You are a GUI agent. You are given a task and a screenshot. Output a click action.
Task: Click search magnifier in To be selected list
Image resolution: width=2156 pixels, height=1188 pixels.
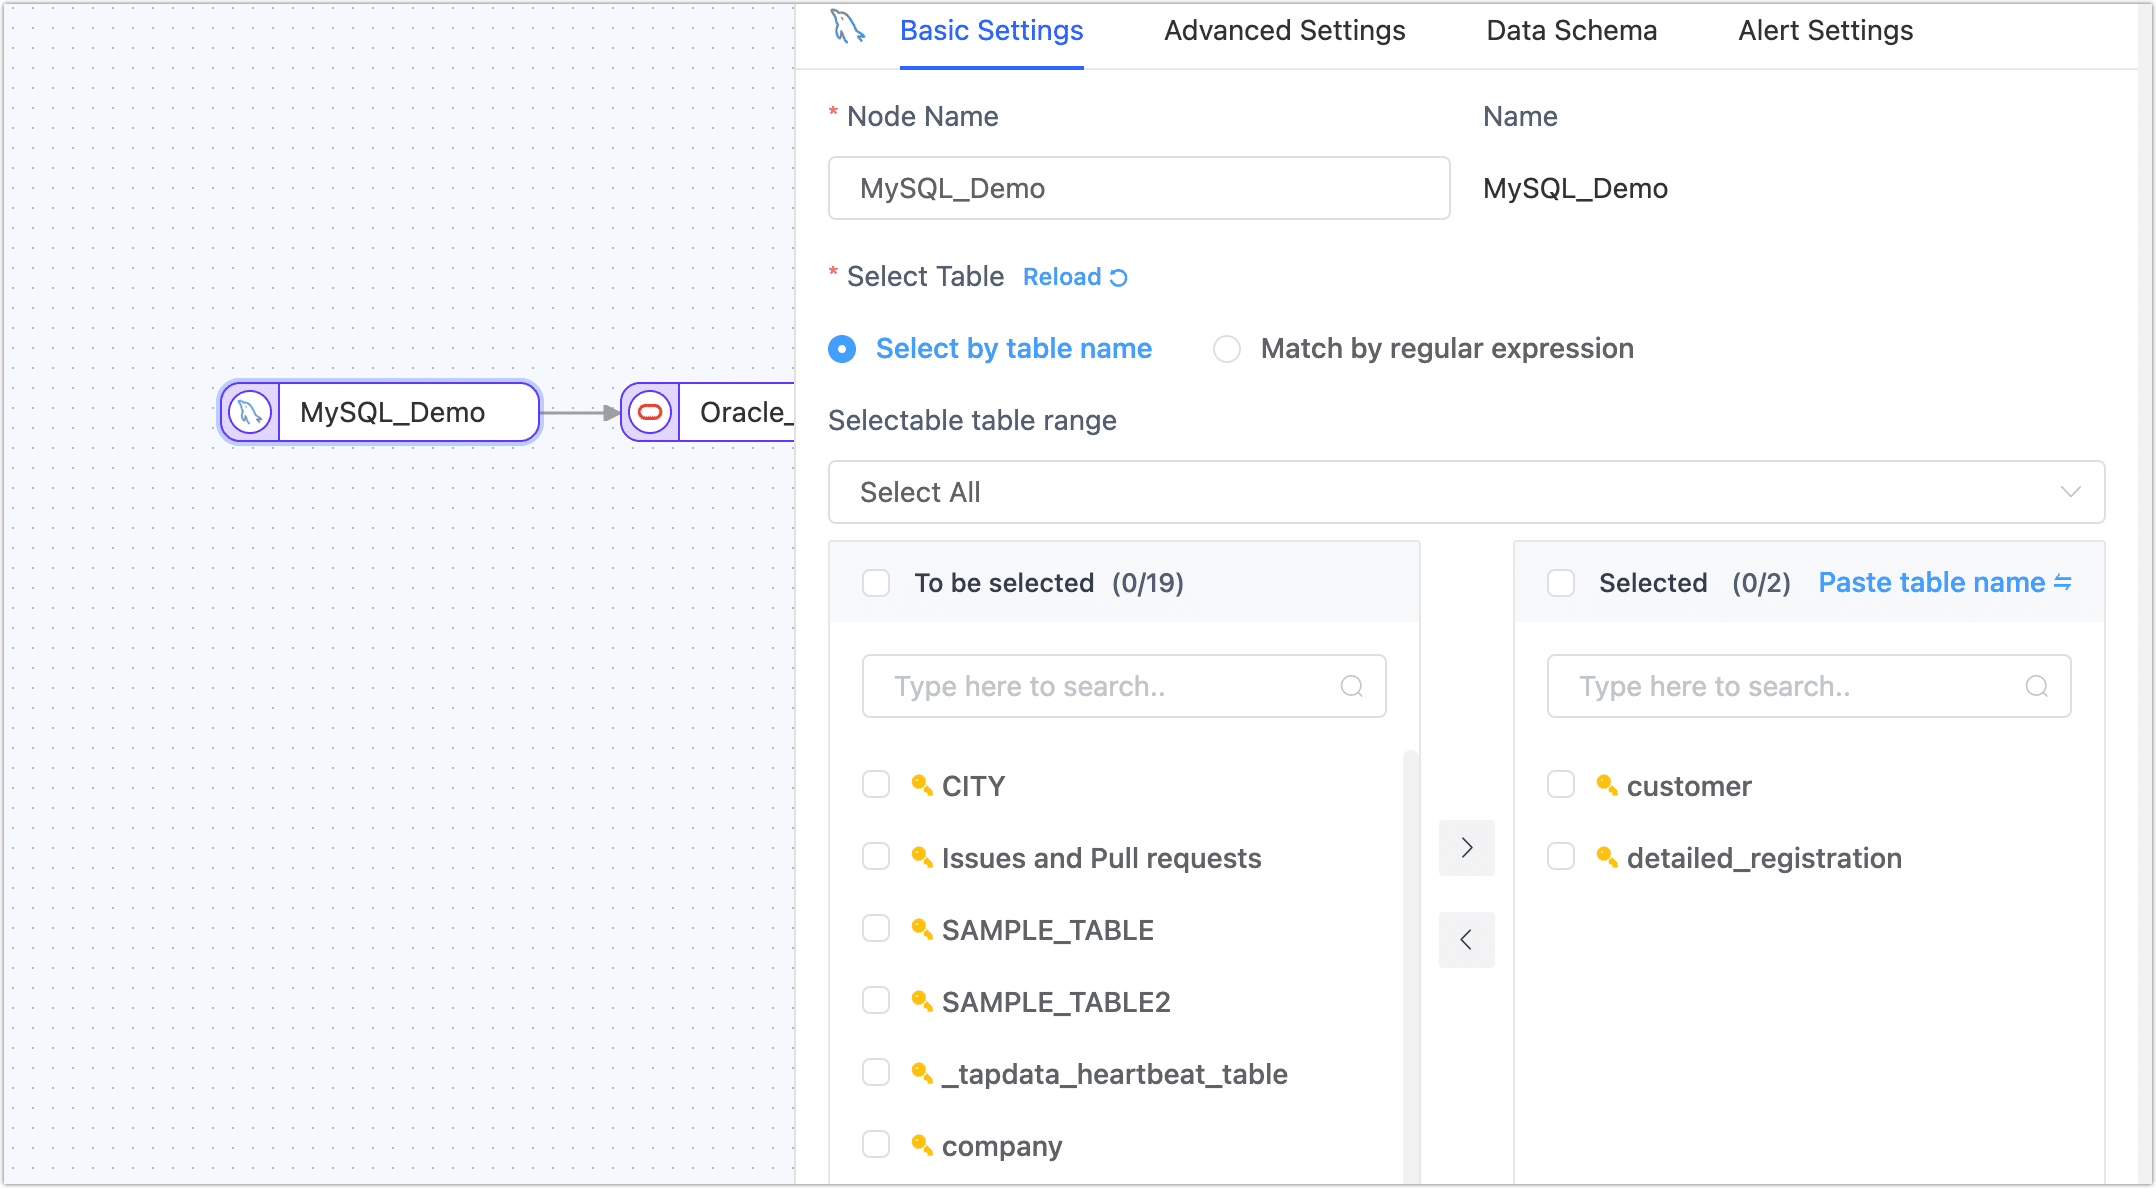click(1351, 686)
